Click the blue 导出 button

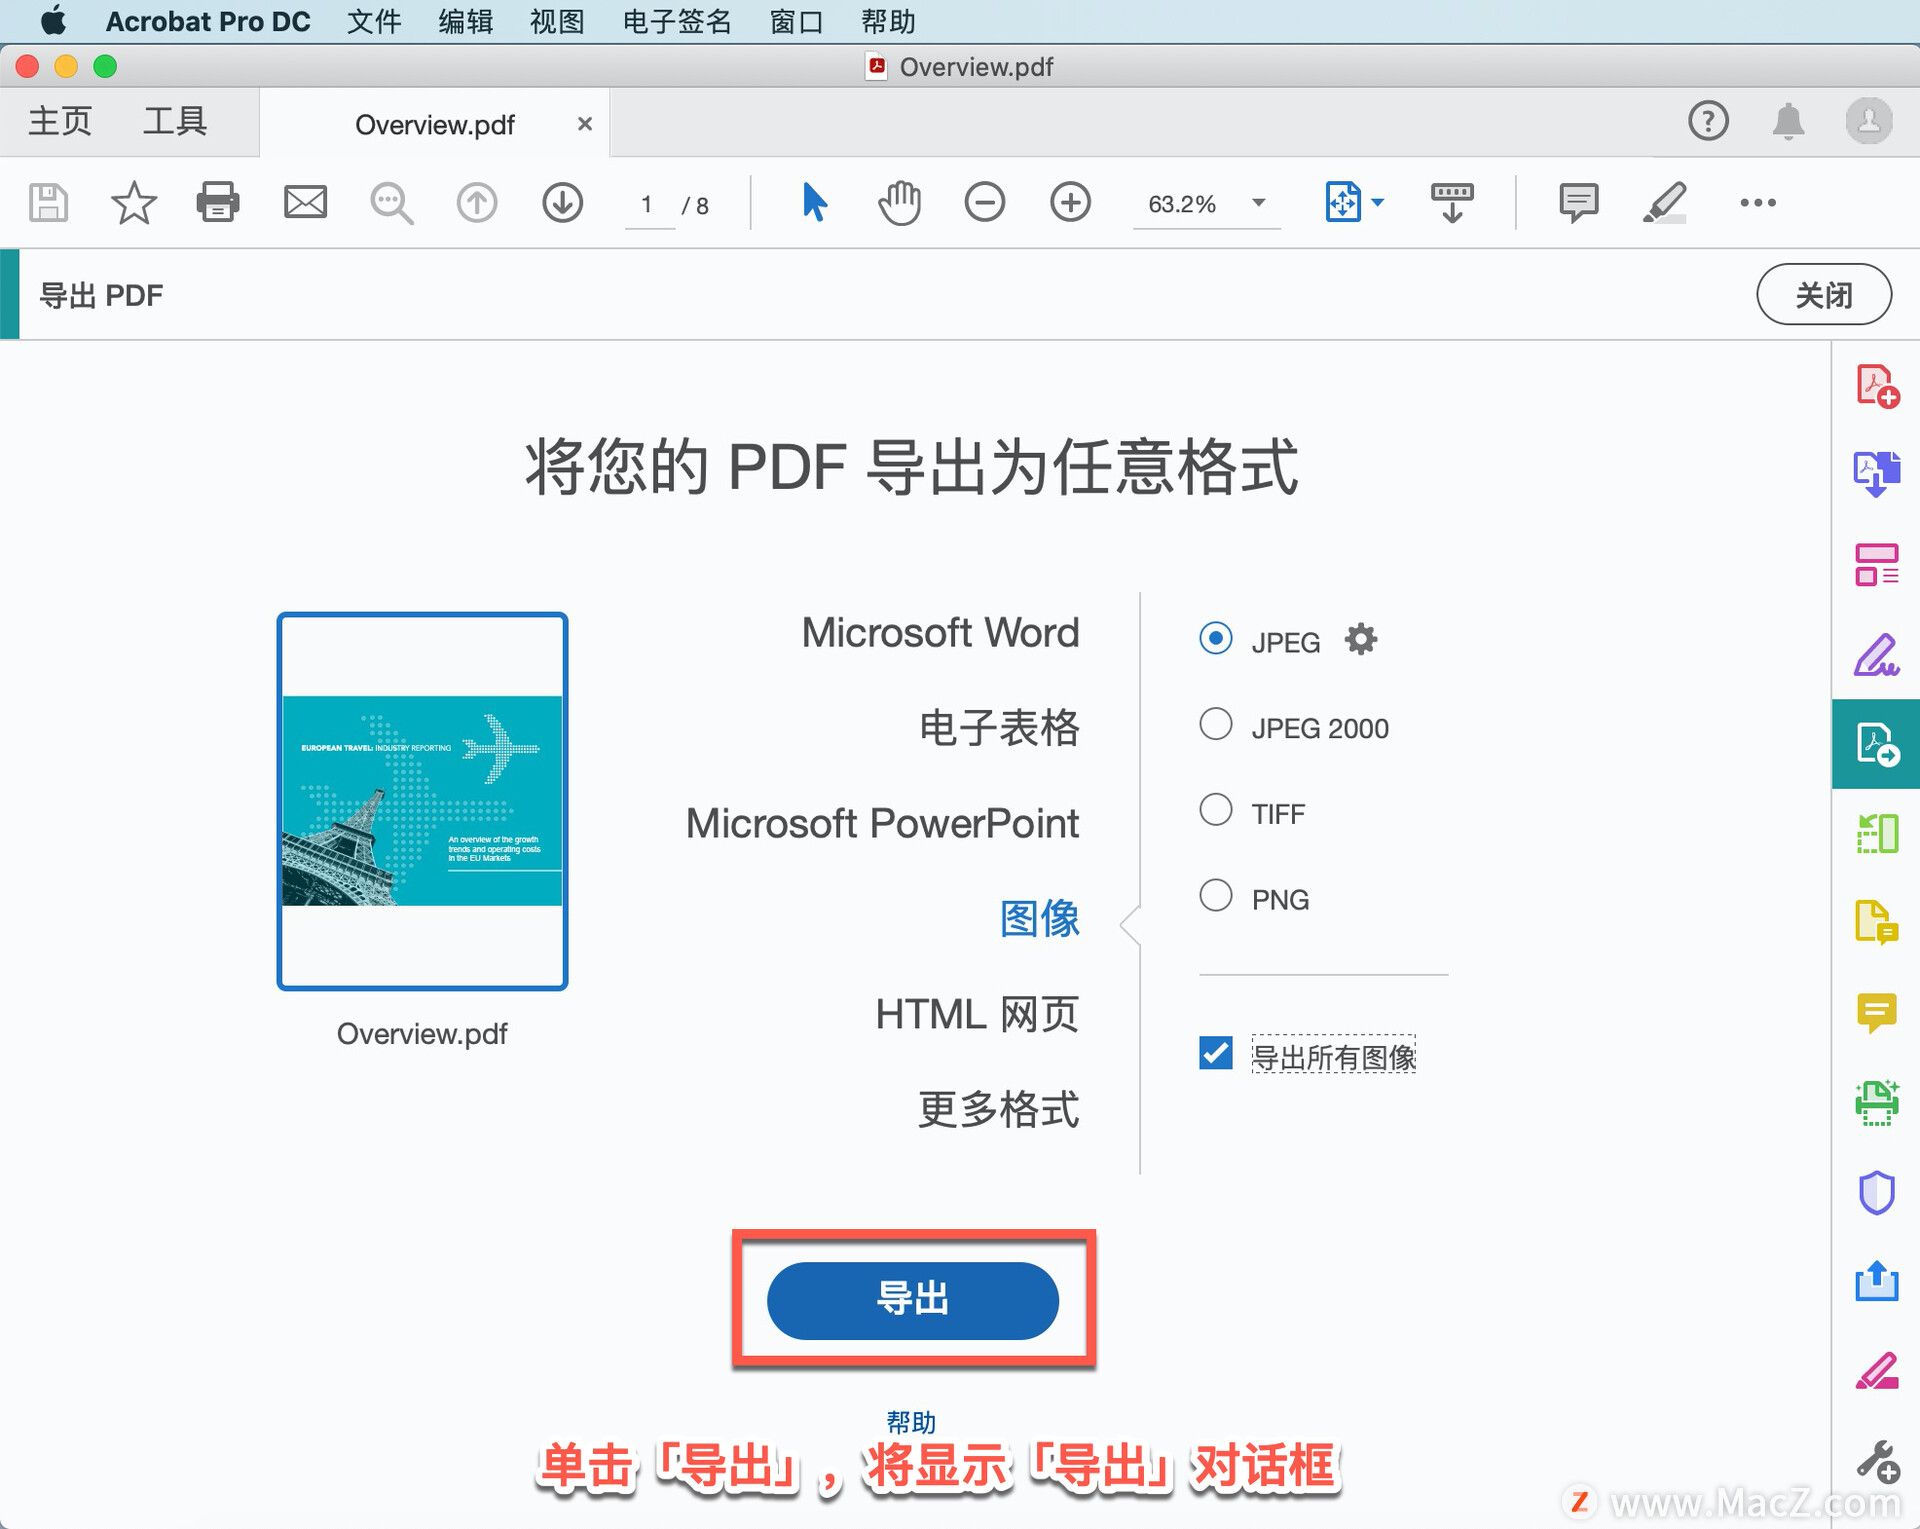pyautogui.click(x=912, y=1299)
